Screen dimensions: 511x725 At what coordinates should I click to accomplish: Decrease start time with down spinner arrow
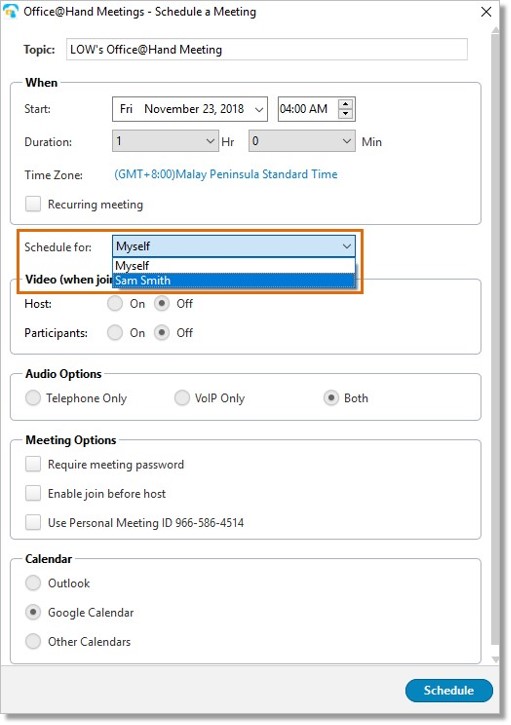pos(345,114)
